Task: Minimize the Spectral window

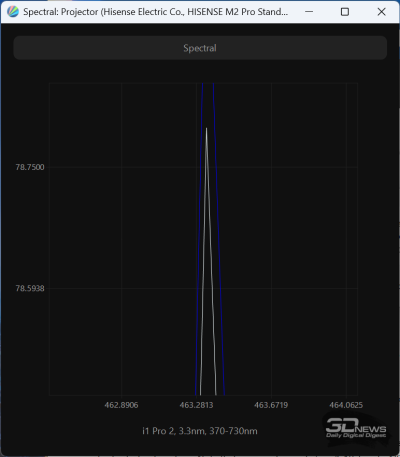Action: click(x=309, y=12)
